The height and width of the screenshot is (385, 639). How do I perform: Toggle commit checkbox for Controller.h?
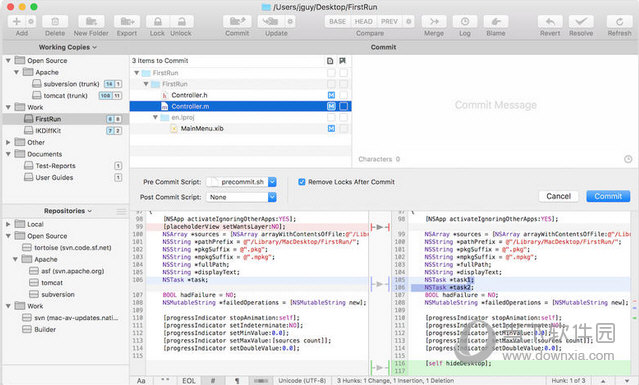pos(331,95)
